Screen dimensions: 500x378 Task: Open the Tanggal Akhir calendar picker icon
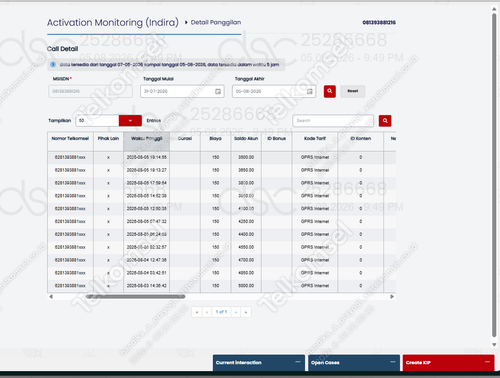pyautogui.click(x=310, y=91)
